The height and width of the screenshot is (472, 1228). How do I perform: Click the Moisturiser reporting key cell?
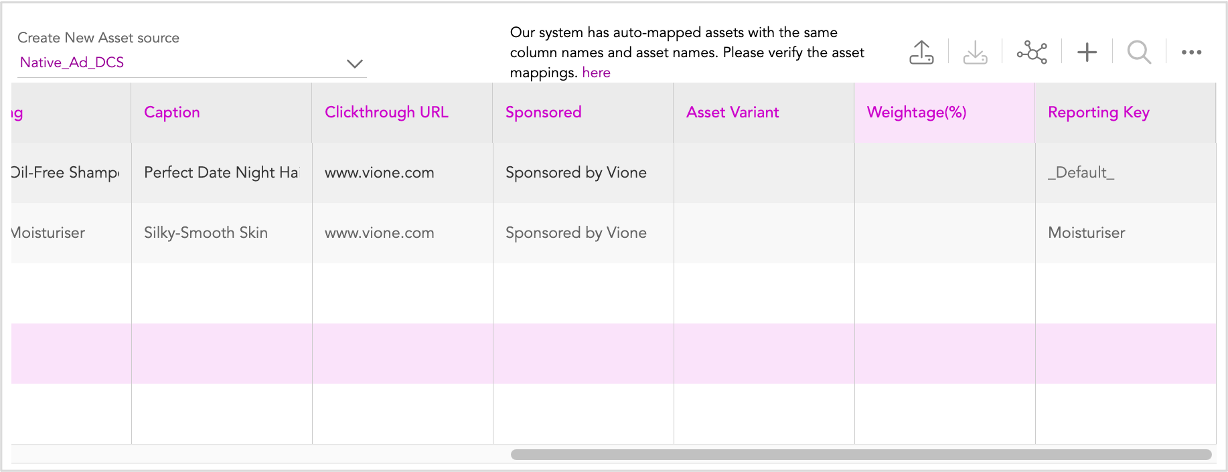(x=1126, y=233)
